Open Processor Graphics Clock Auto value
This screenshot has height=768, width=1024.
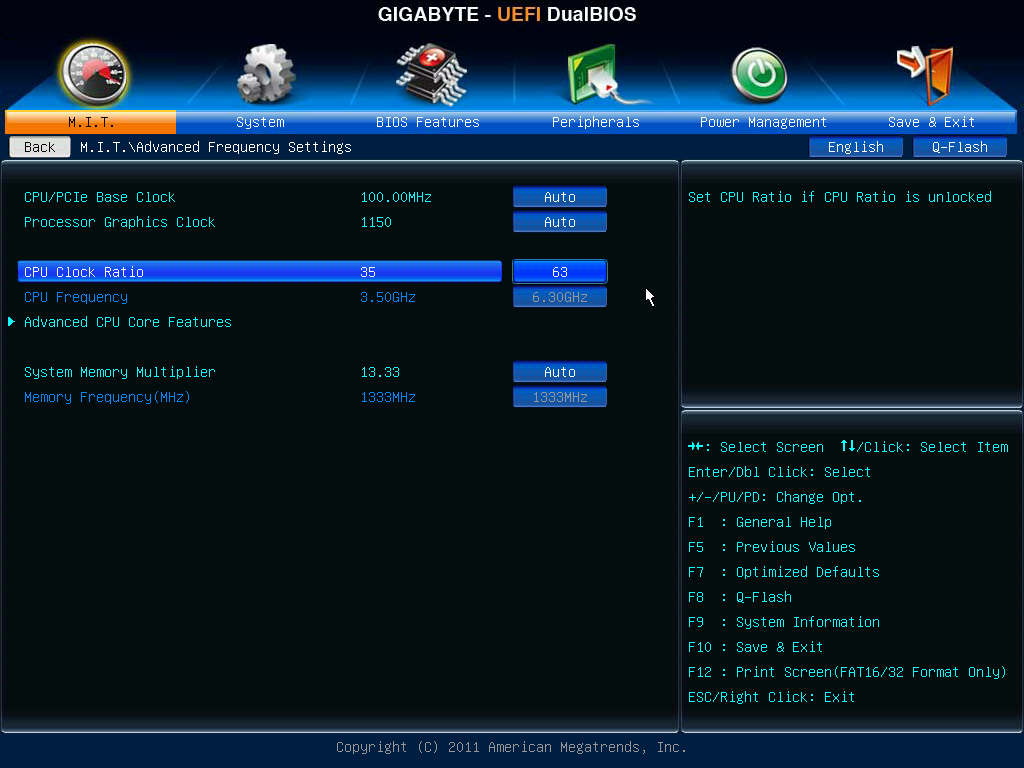pyautogui.click(x=559, y=222)
